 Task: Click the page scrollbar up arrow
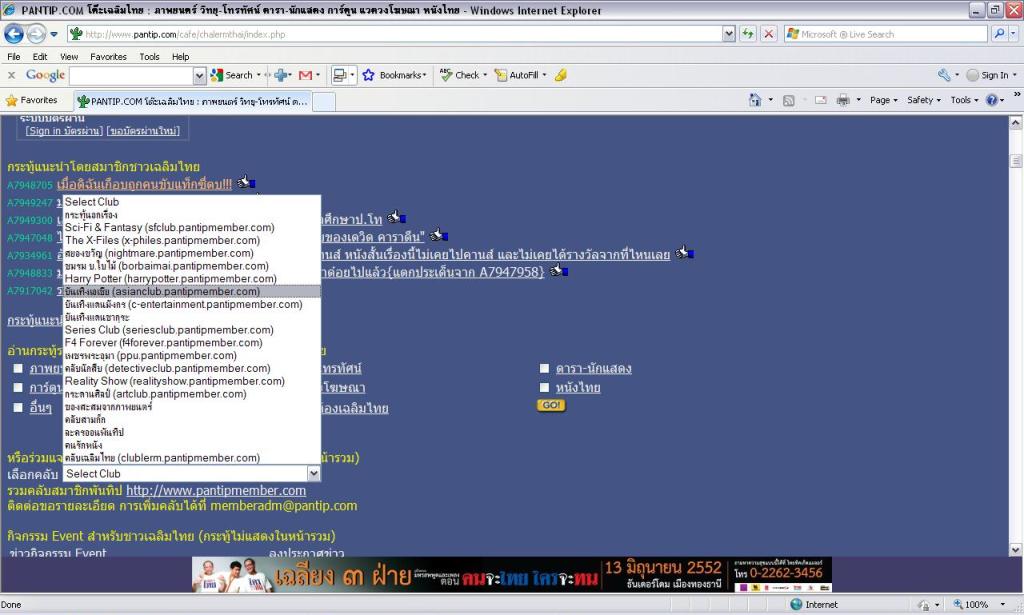[x=1016, y=122]
